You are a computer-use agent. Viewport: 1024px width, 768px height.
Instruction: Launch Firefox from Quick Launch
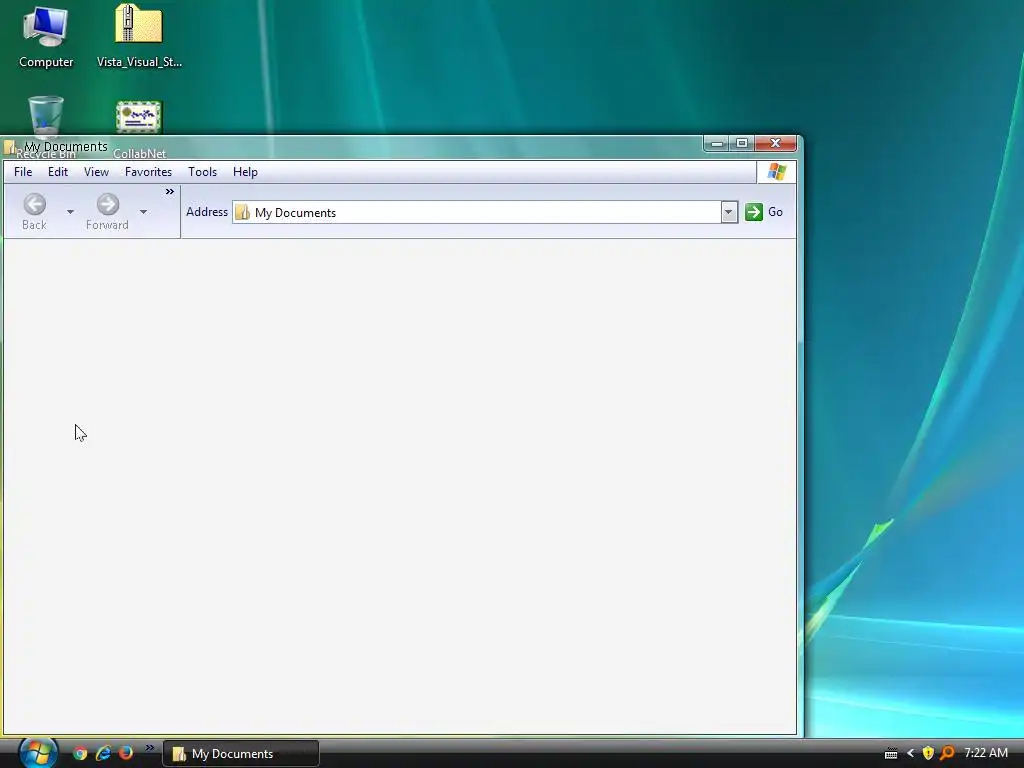point(126,753)
